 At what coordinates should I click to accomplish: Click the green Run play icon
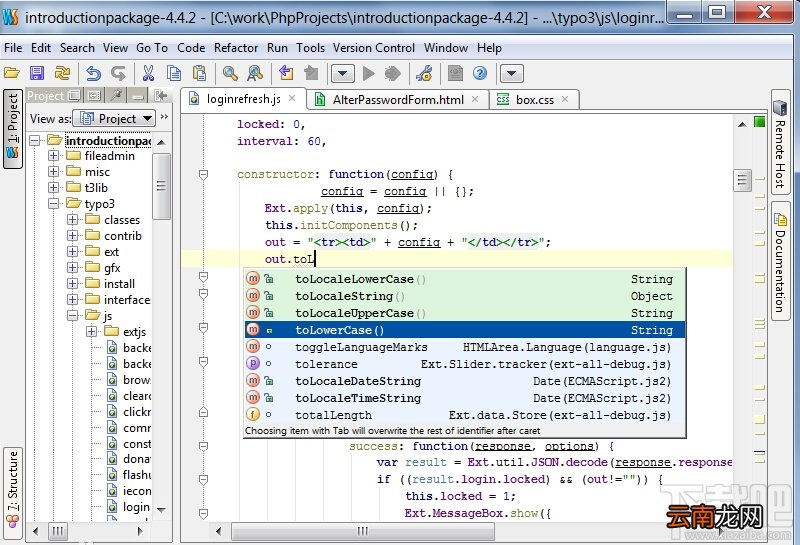[x=368, y=73]
